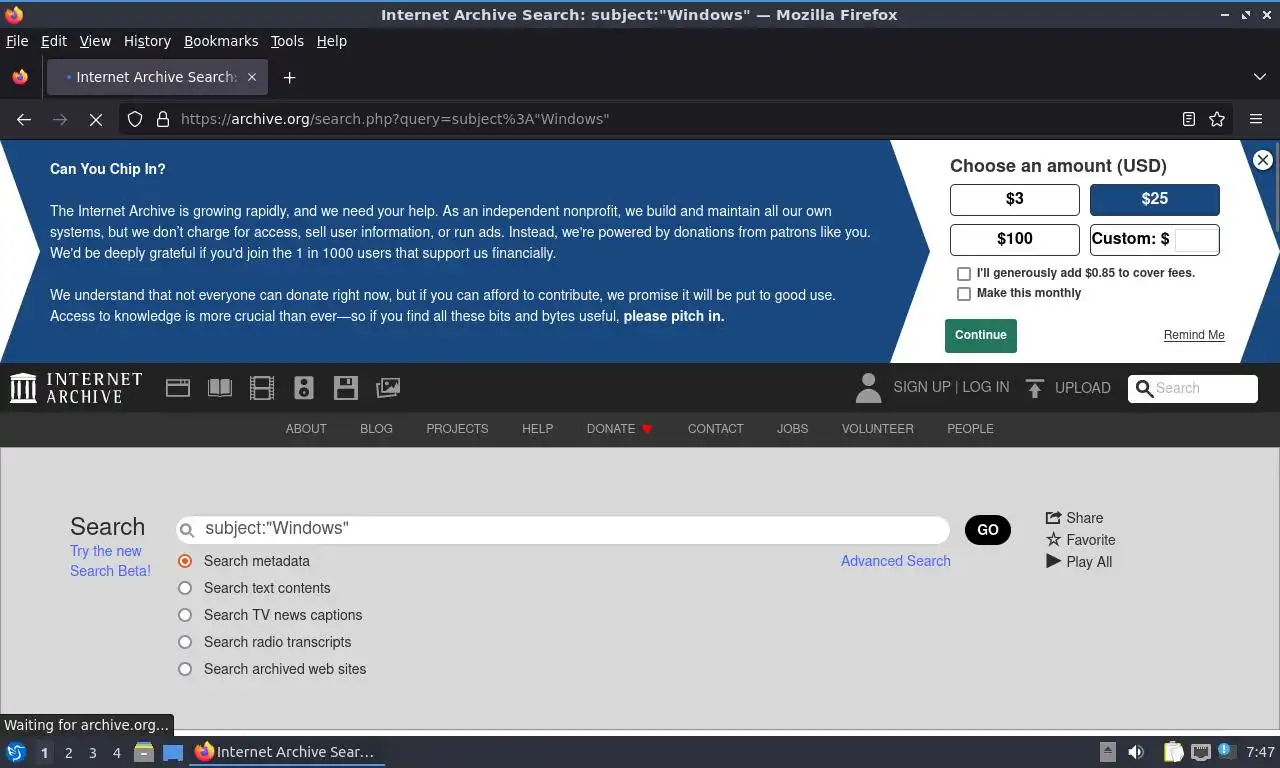Open the Firefox hamburger application menu
1280x768 pixels.
click(1256, 119)
